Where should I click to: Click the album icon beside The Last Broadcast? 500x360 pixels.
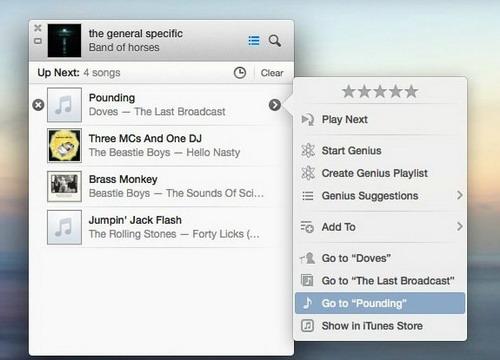(307, 280)
